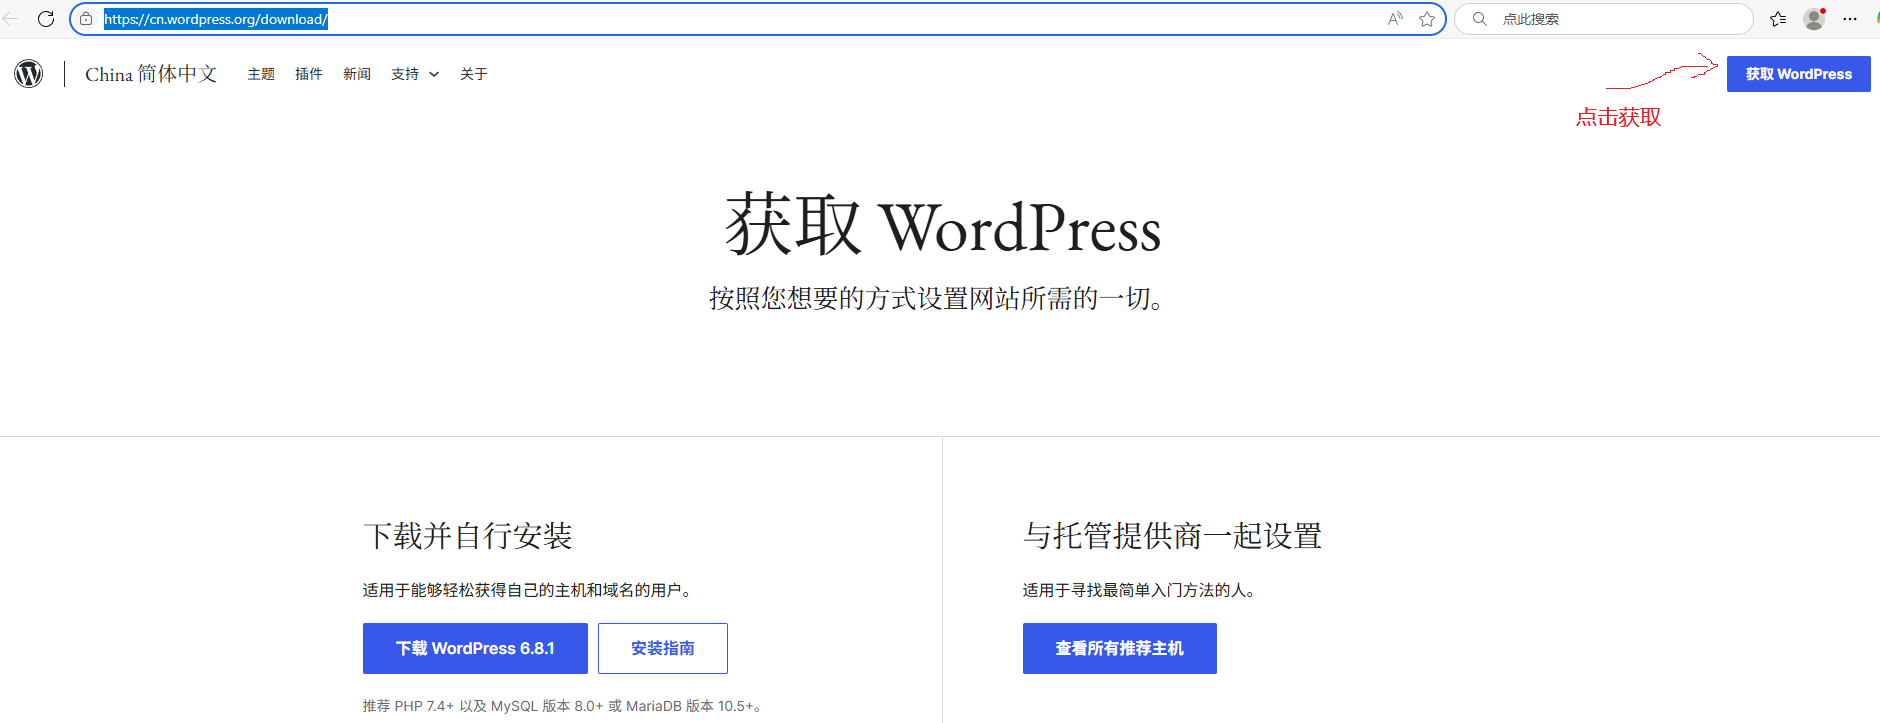Click the WordPress logo icon
This screenshot has height=723, width=1880.
29,74
